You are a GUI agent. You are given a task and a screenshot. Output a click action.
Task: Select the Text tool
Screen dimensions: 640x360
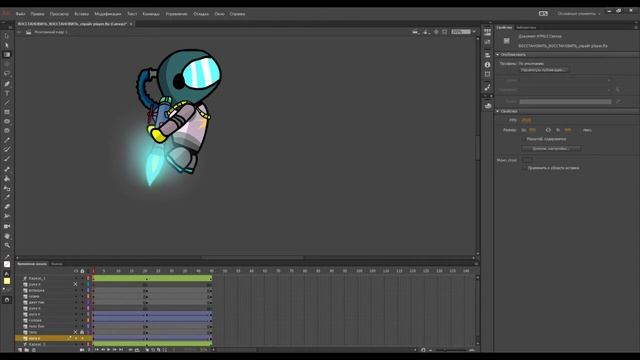pyautogui.click(x=7, y=93)
